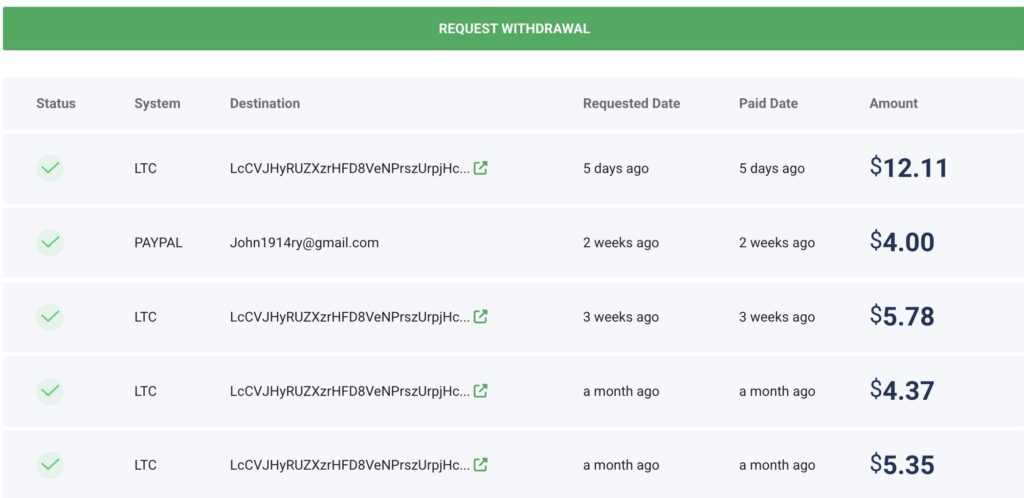Select the Destination column header

pos(264,103)
